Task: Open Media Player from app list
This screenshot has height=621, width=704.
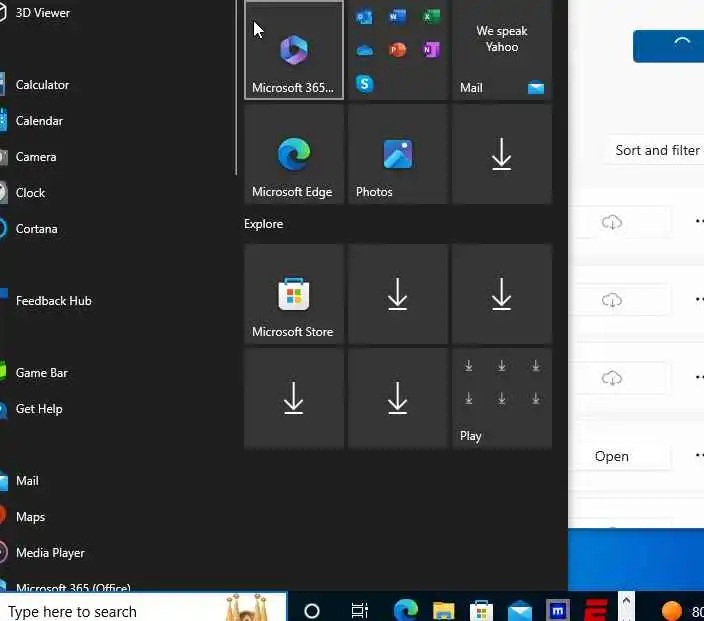Action: pos(50,553)
